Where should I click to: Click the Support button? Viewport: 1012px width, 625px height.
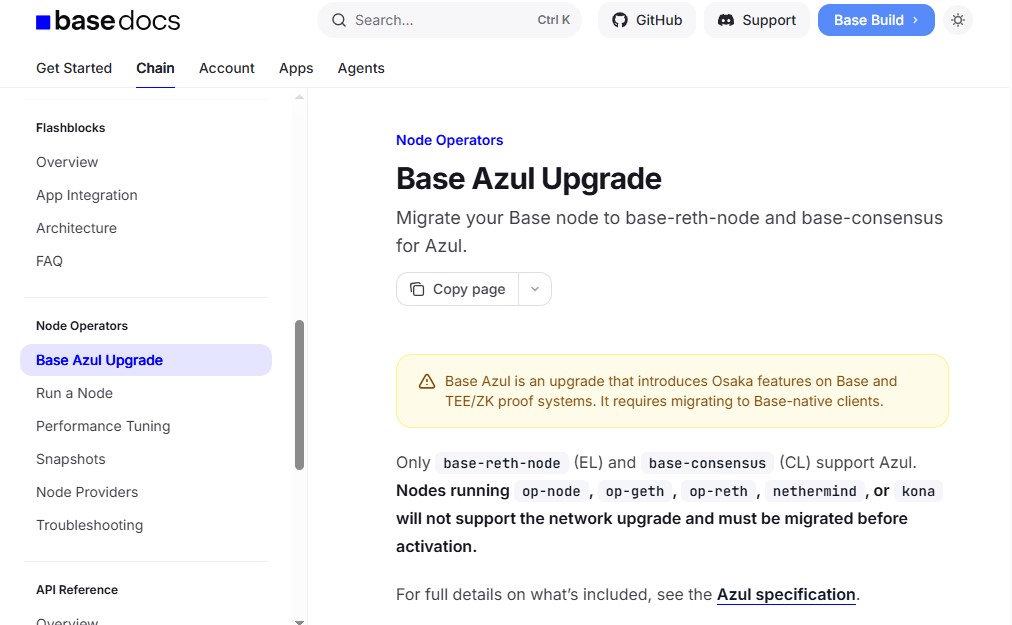(x=756, y=20)
